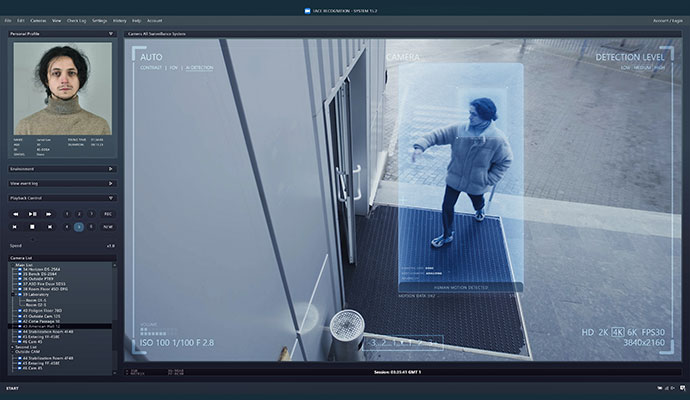
Task: Set detection level to LOW
Action: 625,68
